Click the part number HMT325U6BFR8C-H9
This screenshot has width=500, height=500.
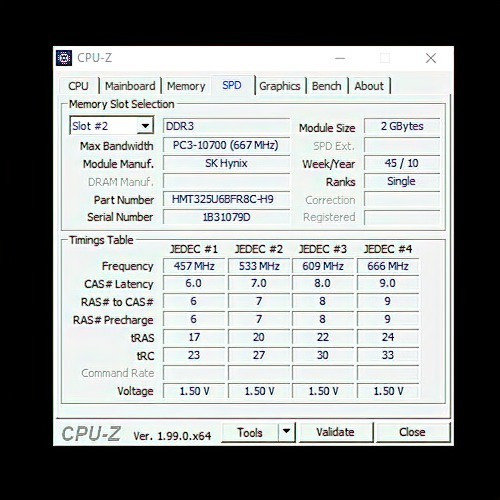click(226, 199)
